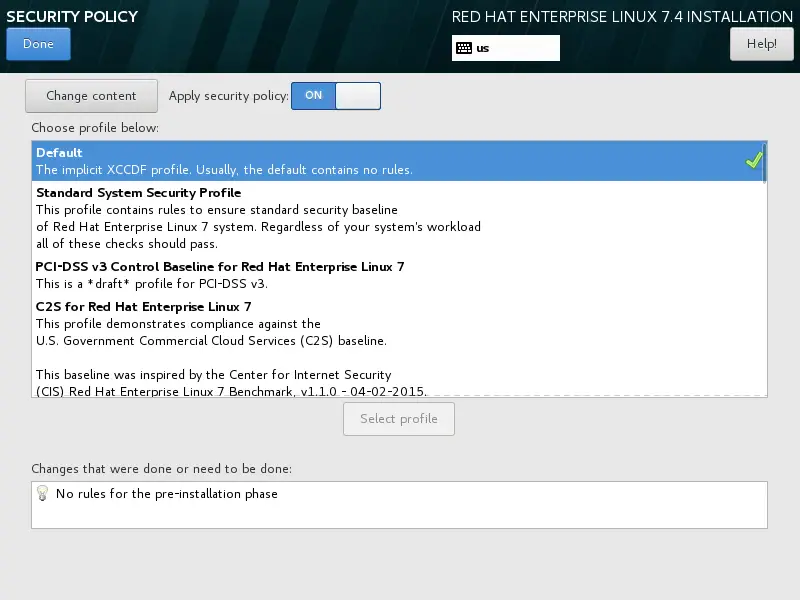The width and height of the screenshot is (800, 600).
Task: Click the draft profile for PCI-DSS v3 description
Action: [152, 284]
